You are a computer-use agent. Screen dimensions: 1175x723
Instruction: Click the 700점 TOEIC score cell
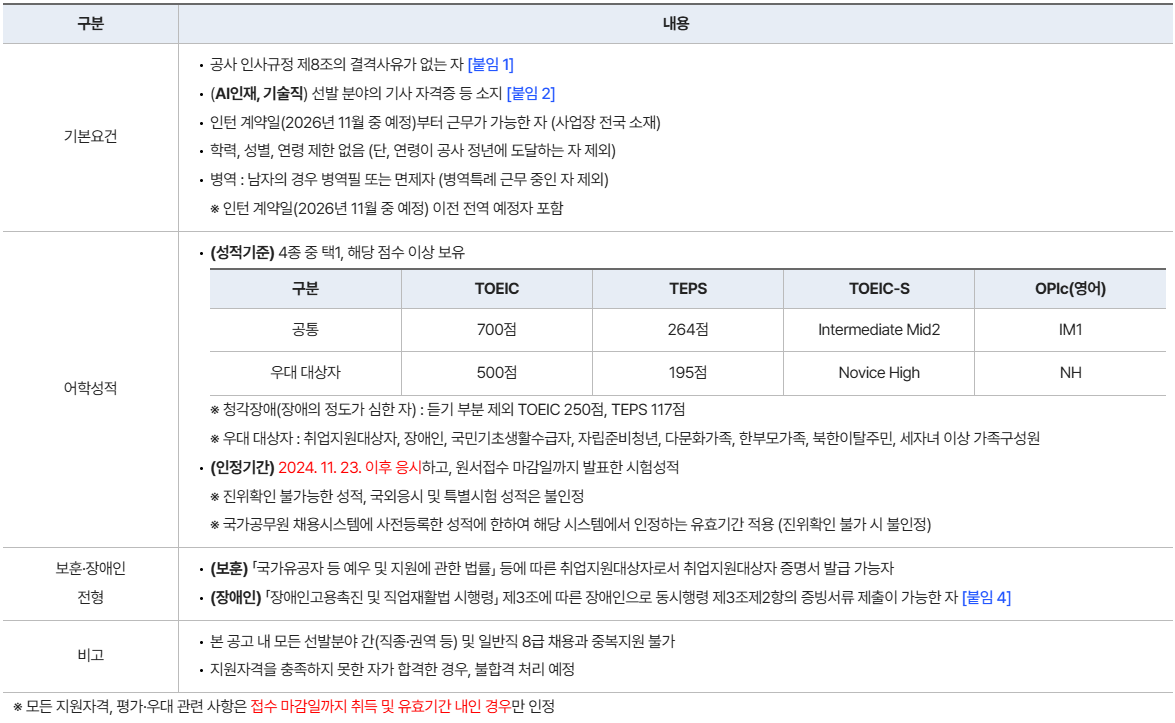pos(497,330)
